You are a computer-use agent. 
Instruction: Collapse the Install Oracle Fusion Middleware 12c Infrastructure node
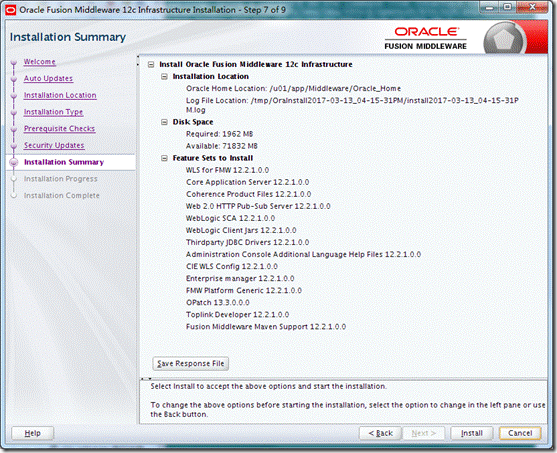(x=151, y=65)
